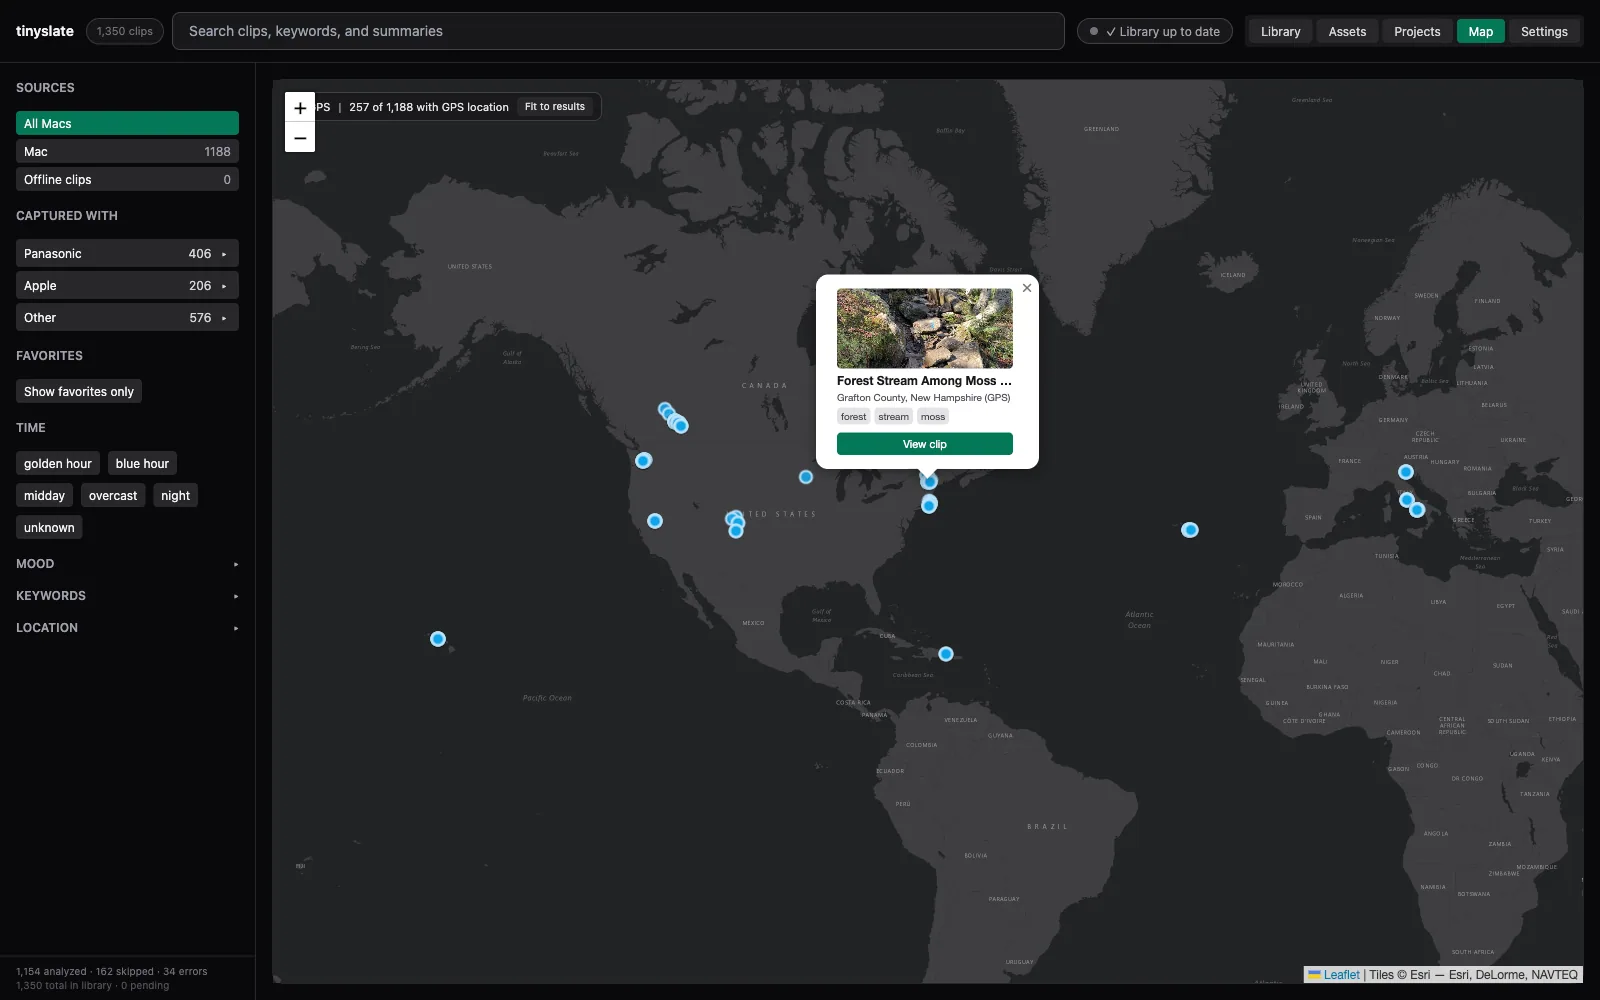The width and height of the screenshot is (1600, 1000).
Task: Switch to the Map tab
Action: tap(1480, 32)
